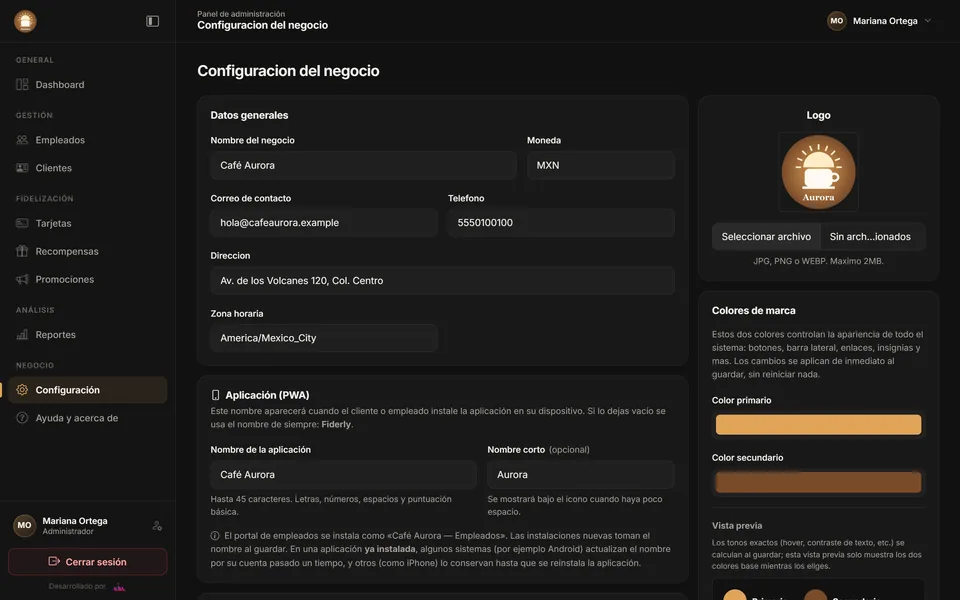Image resolution: width=960 pixels, height=600 pixels.
Task: Click the Clientes ID card icon
Action: [x=22, y=168]
